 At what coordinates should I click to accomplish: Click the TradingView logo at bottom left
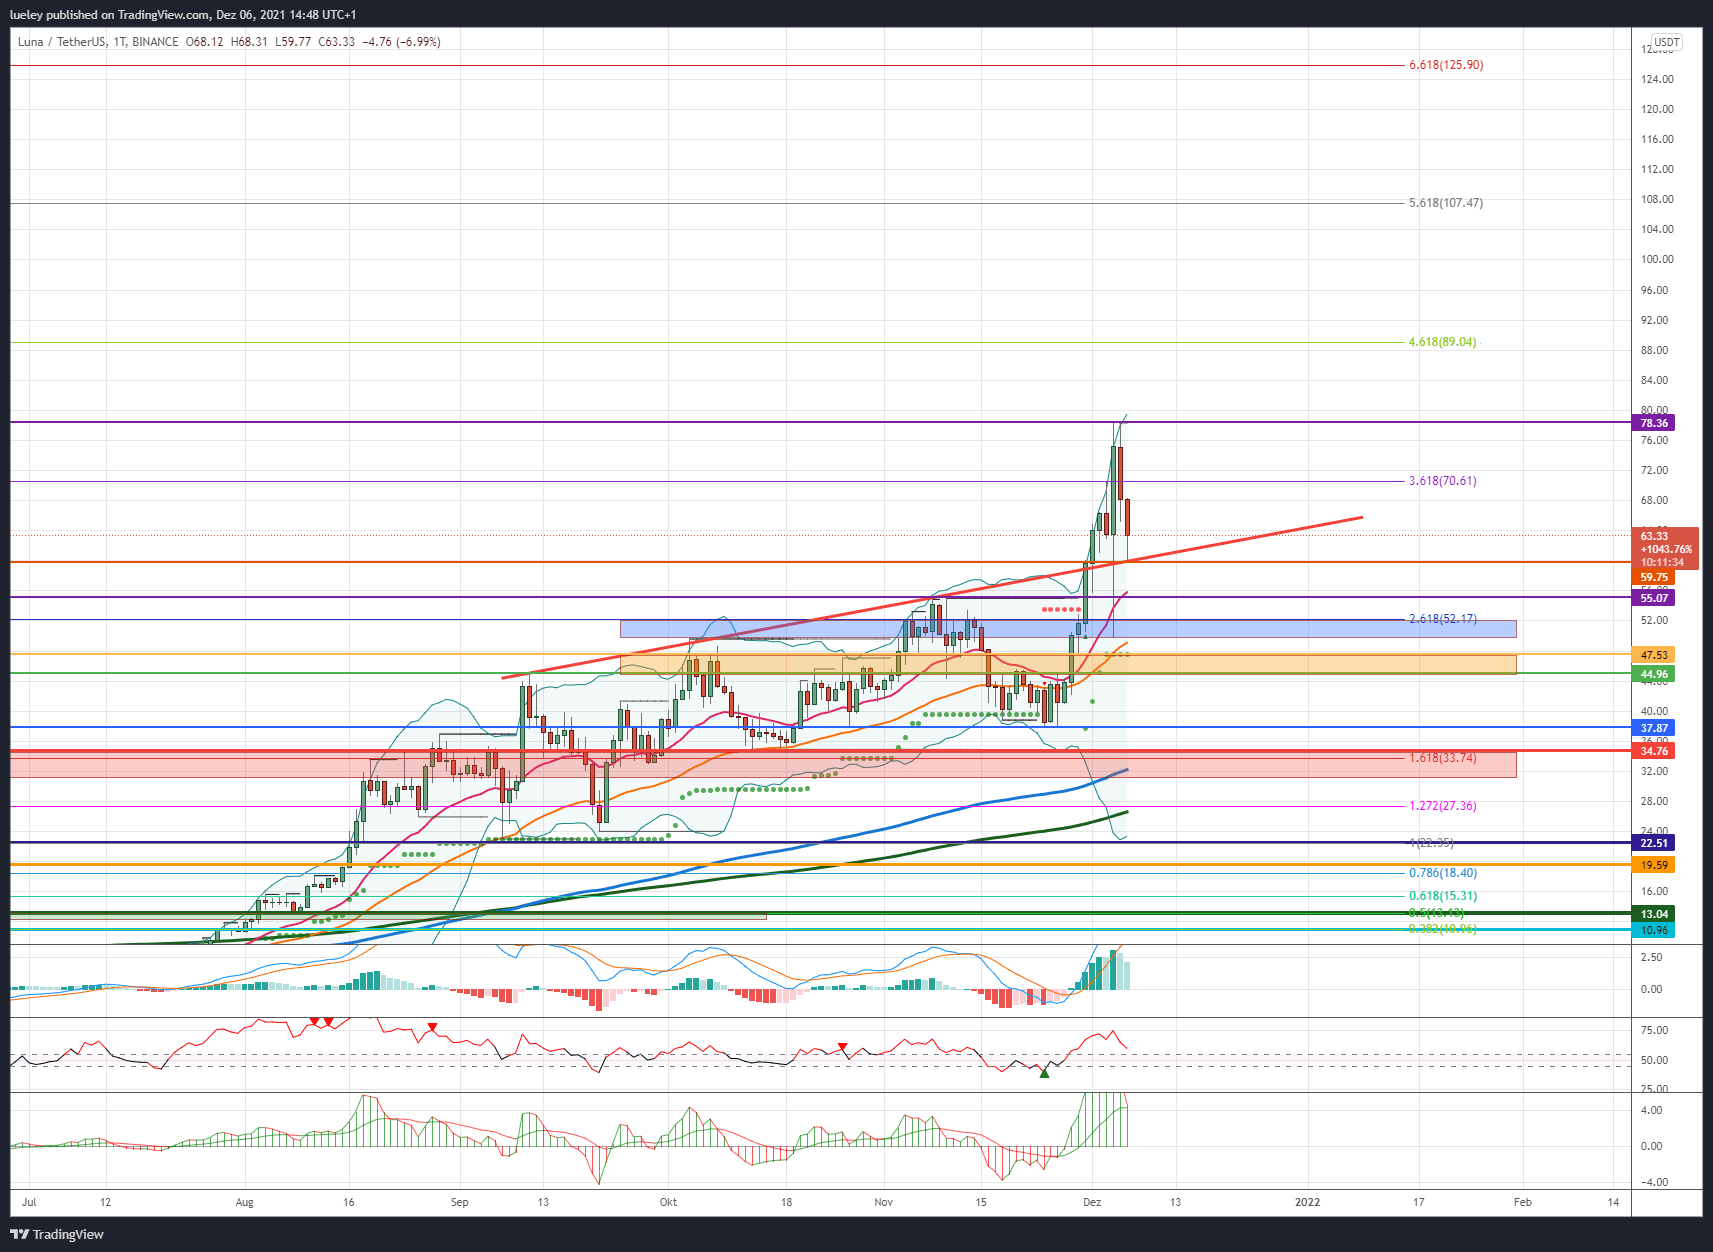point(57,1234)
